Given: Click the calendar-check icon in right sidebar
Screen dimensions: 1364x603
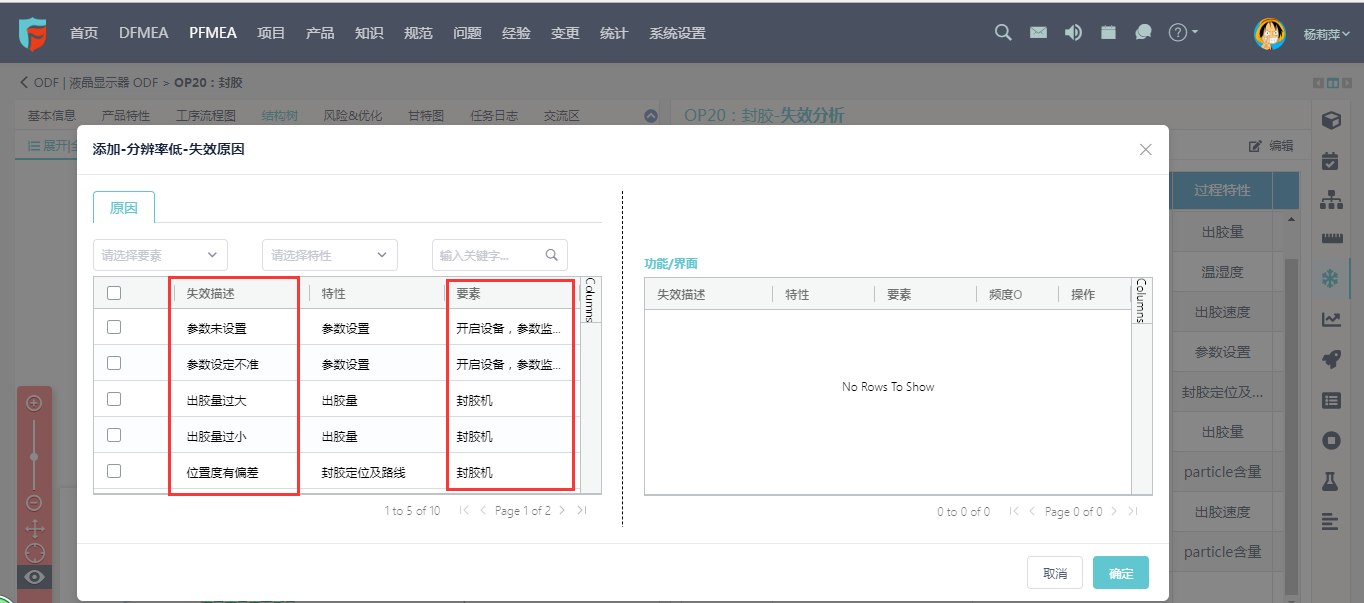Looking at the screenshot, I should pyautogui.click(x=1331, y=160).
